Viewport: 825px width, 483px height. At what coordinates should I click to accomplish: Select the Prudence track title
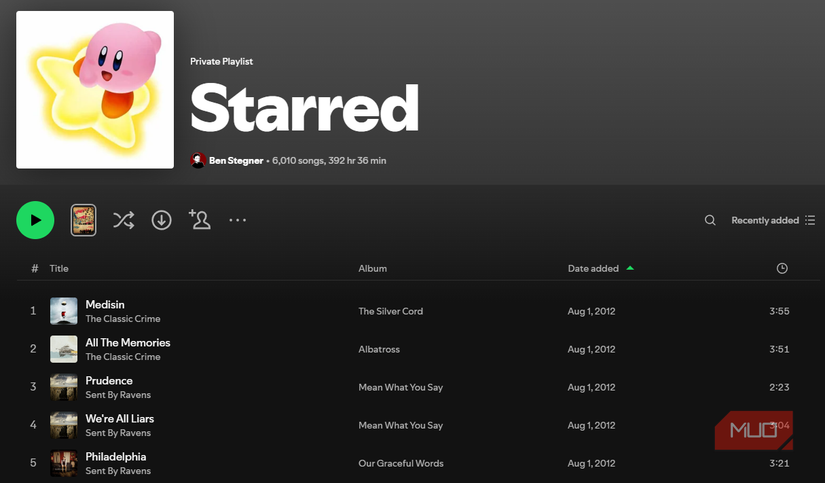click(109, 380)
